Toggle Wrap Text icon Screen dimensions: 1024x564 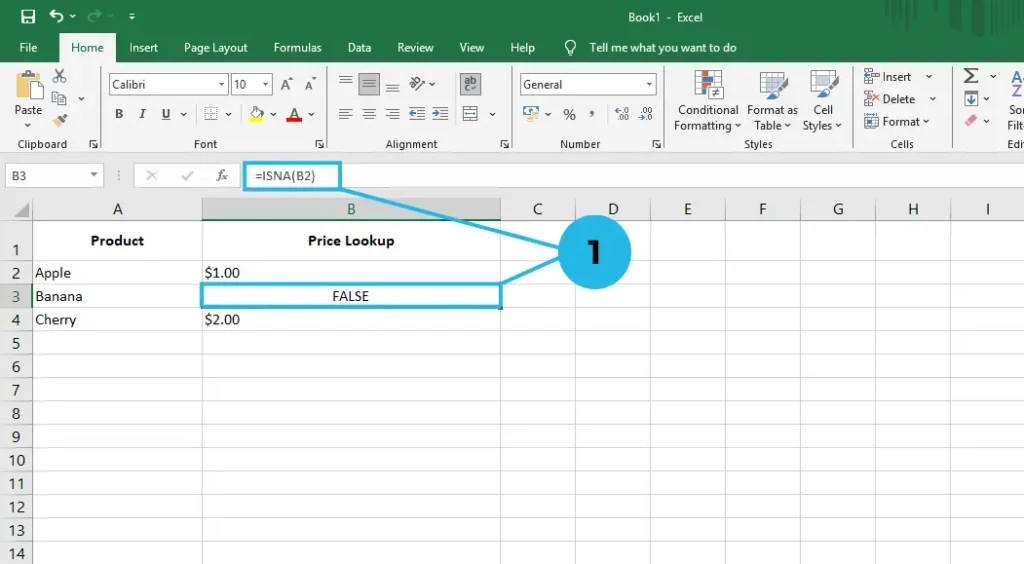pyautogui.click(x=470, y=84)
